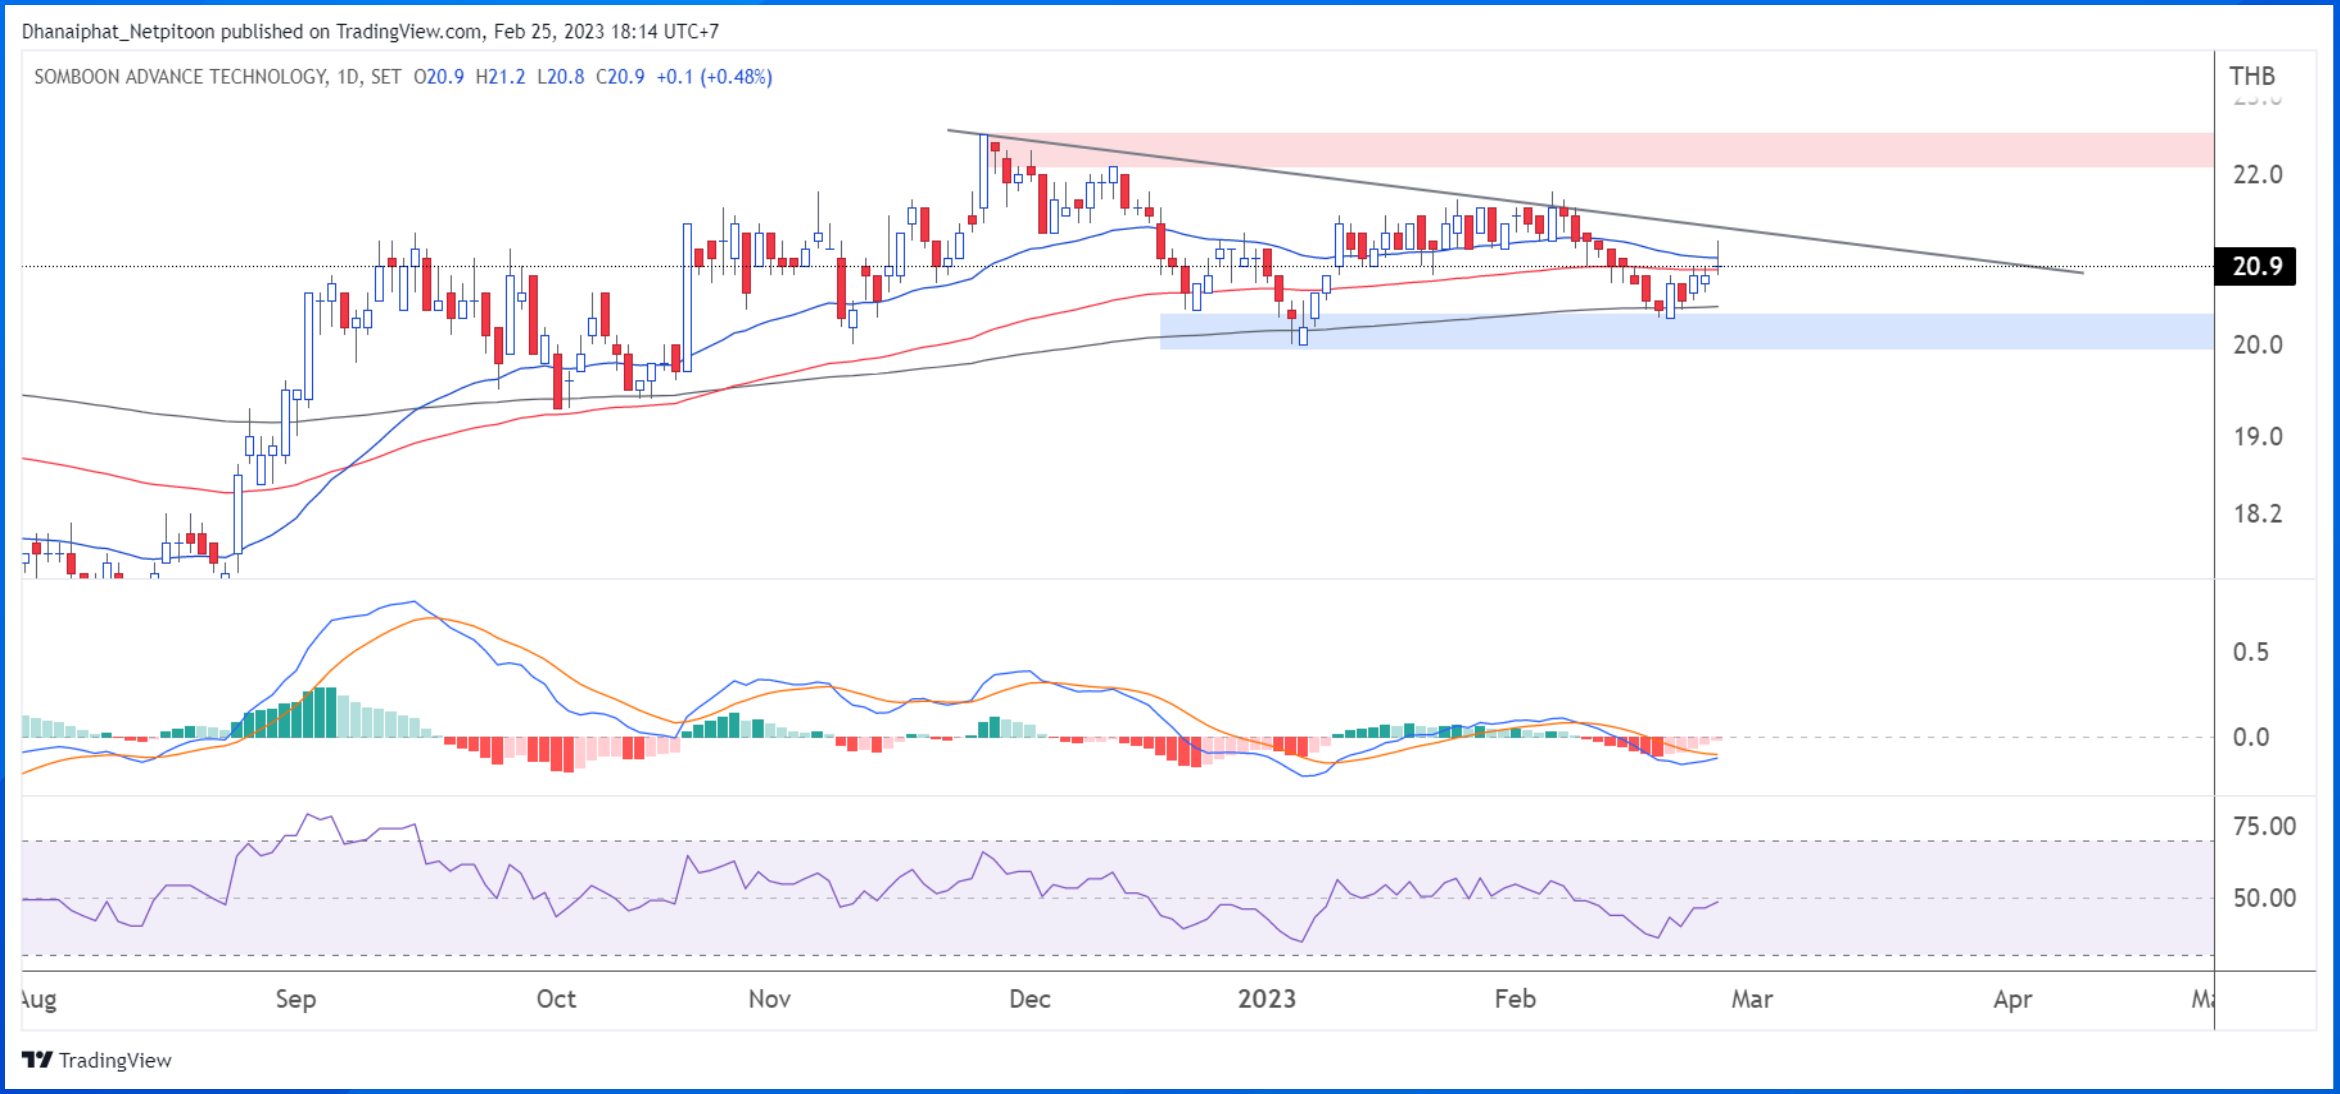The height and width of the screenshot is (1094, 2340).
Task: Click the TradingView logo icon
Action: pyautogui.click(x=37, y=1059)
